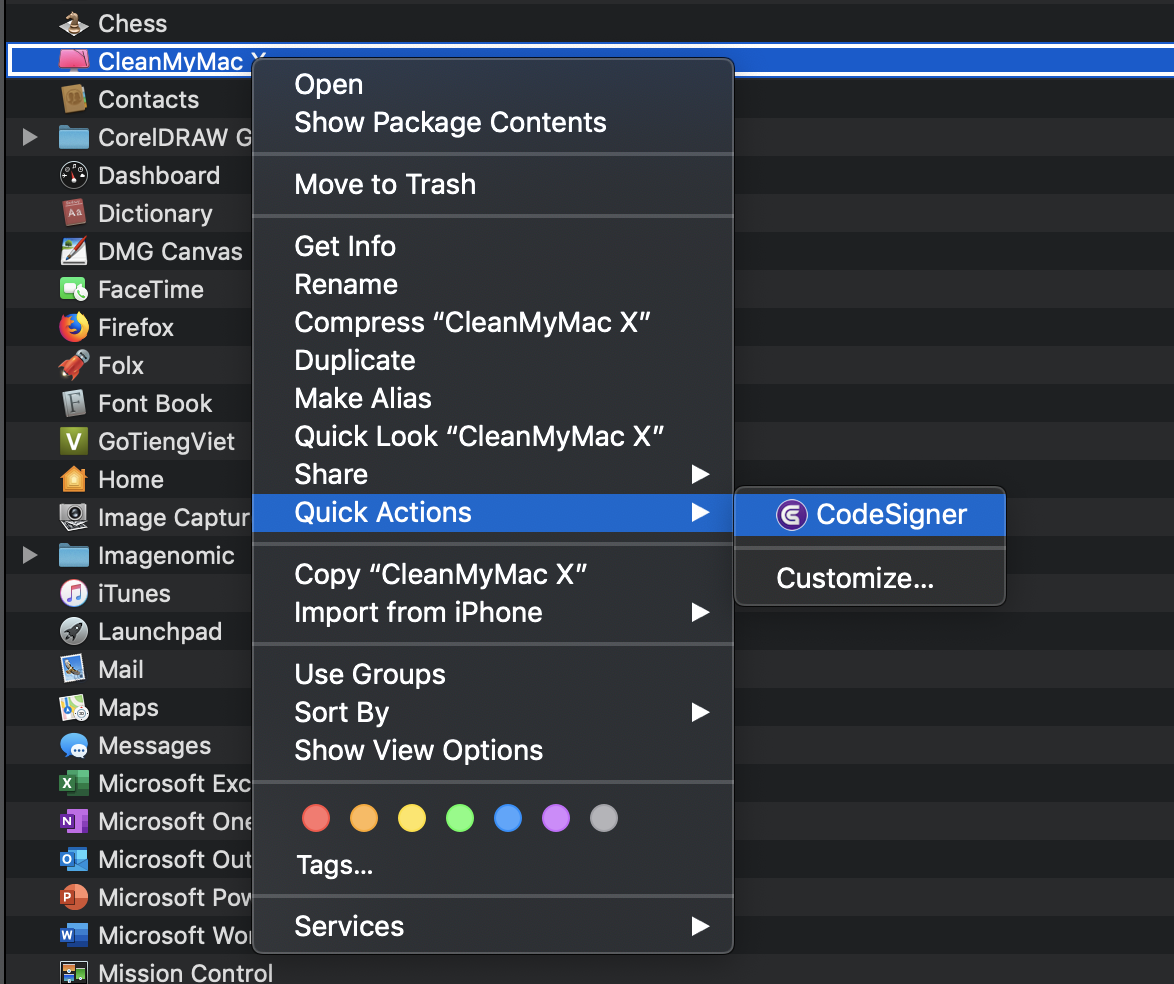Click Get Info in the context menu

(345, 246)
